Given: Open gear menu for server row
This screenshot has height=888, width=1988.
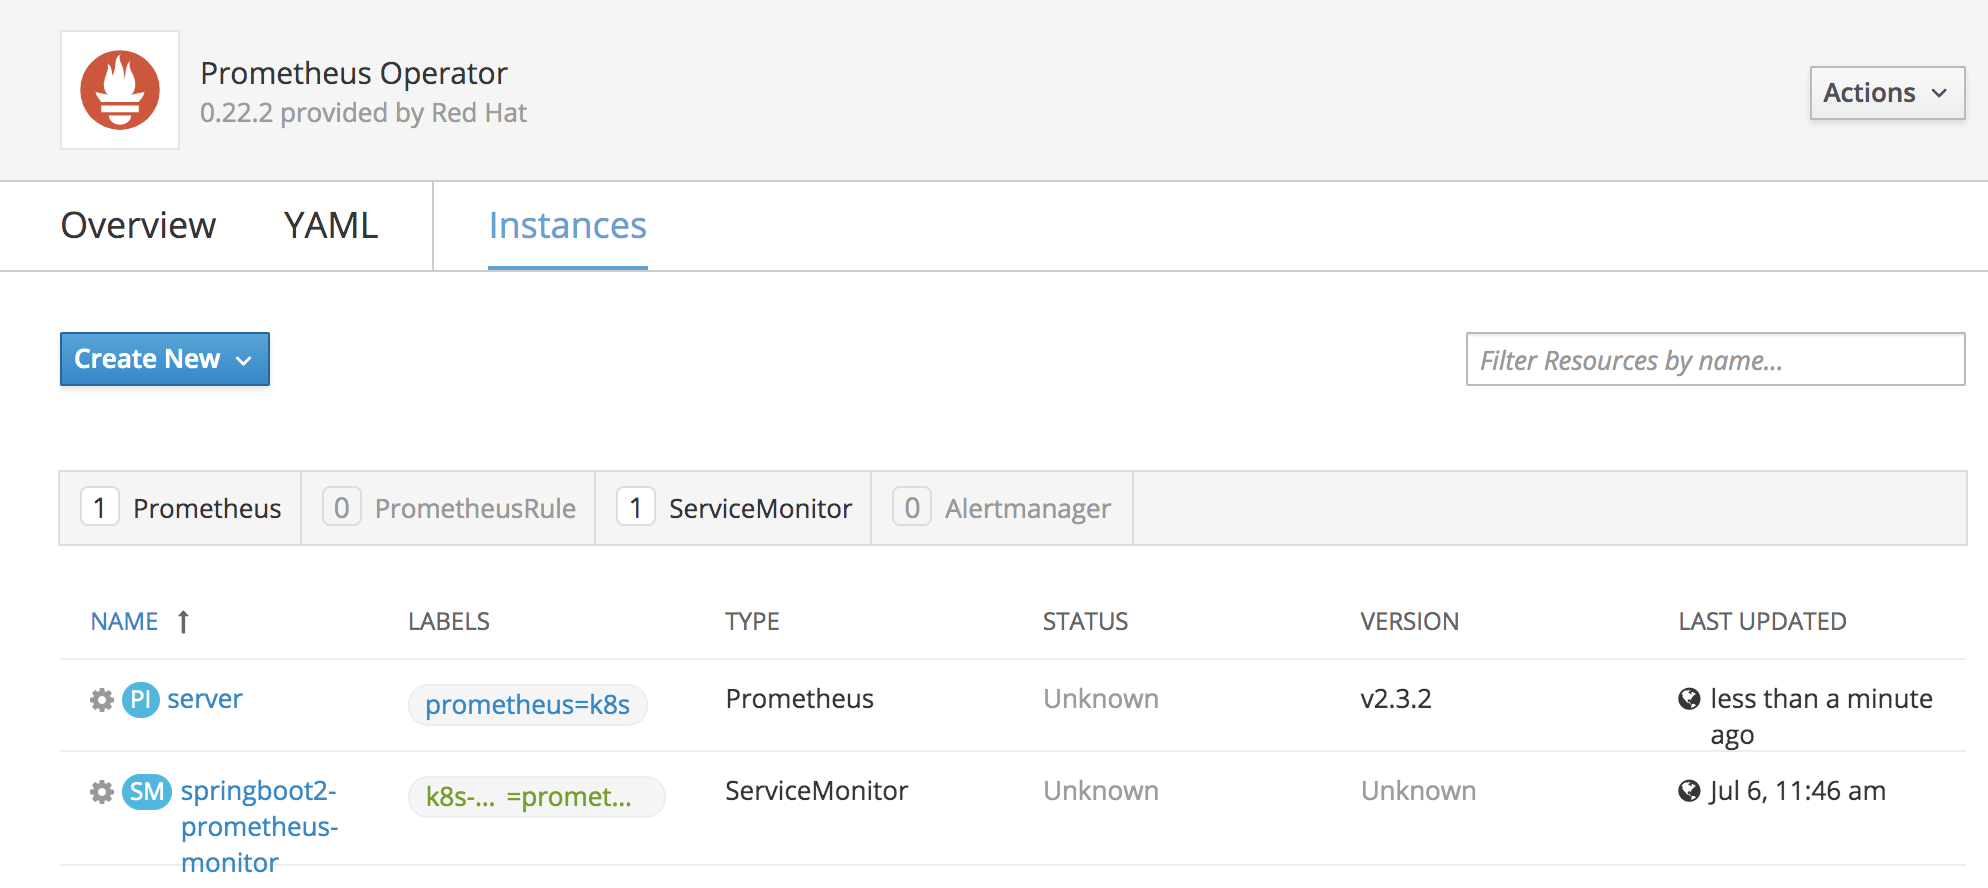Looking at the screenshot, I should click(102, 700).
